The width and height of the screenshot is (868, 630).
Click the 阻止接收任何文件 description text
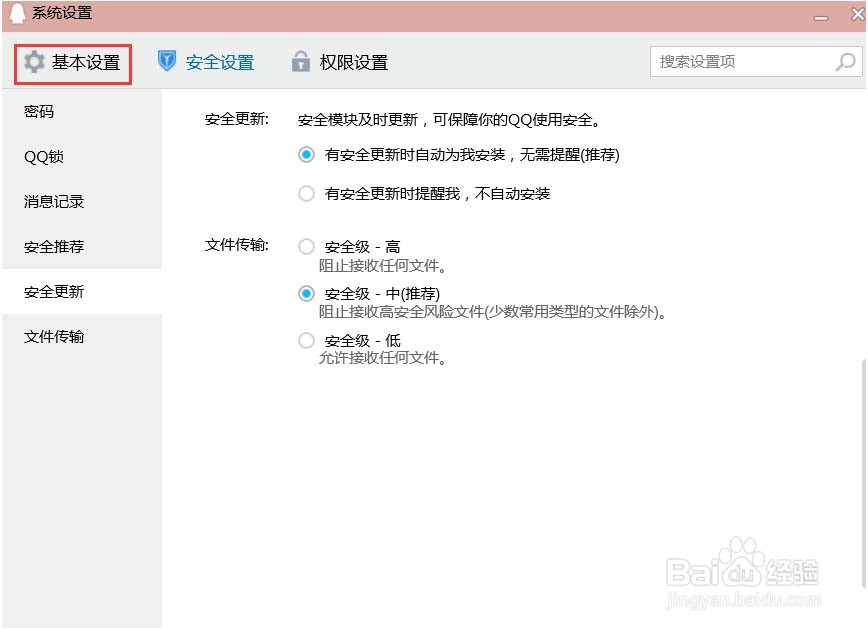[382, 266]
